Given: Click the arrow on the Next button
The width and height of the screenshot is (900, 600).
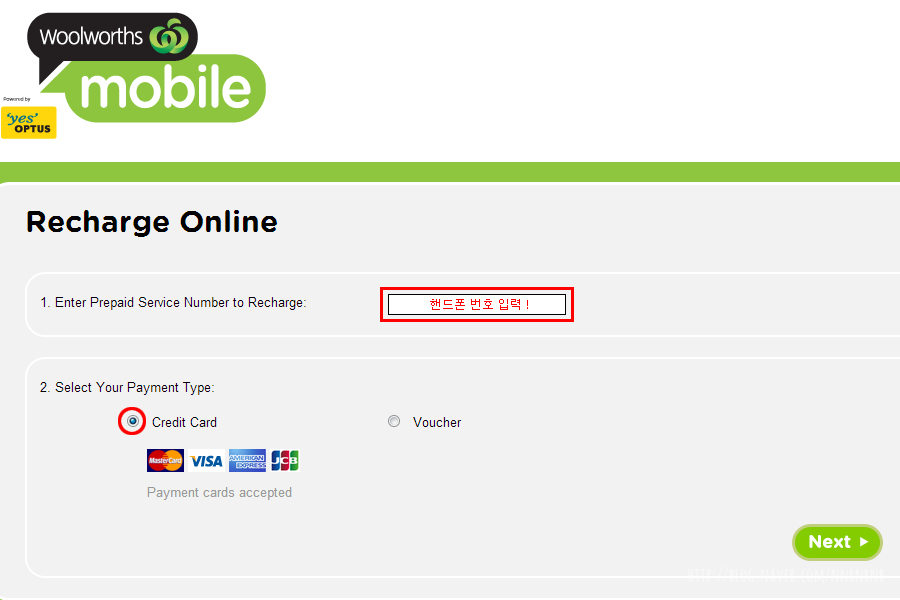Looking at the screenshot, I should [864, 541].
